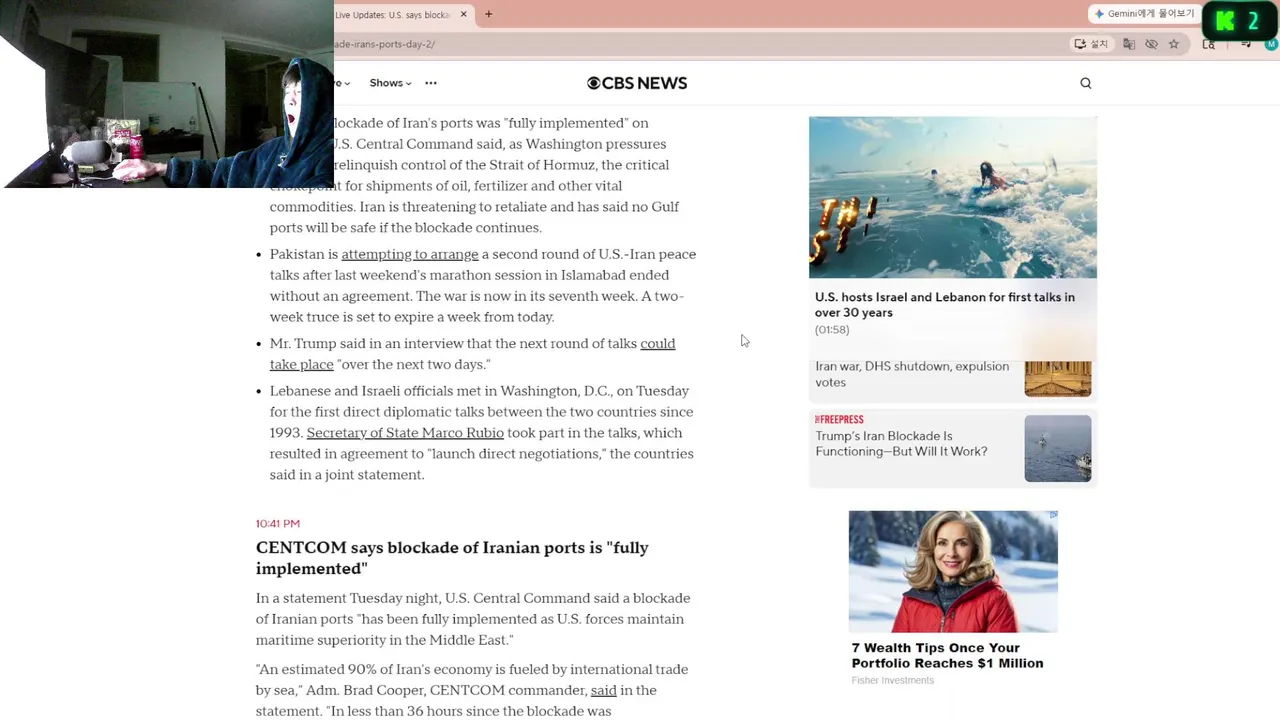
Task: Click the Fisher Investments advertiser label
Action: tap(892, 681)
